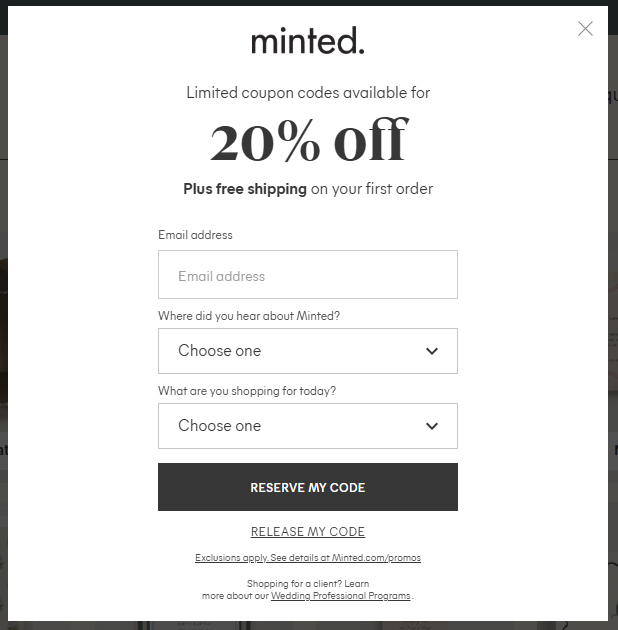Click the 'Limited coupon codes available for' text
The width and height of the screenshot is (618, 630).
[x=308, y=93]
